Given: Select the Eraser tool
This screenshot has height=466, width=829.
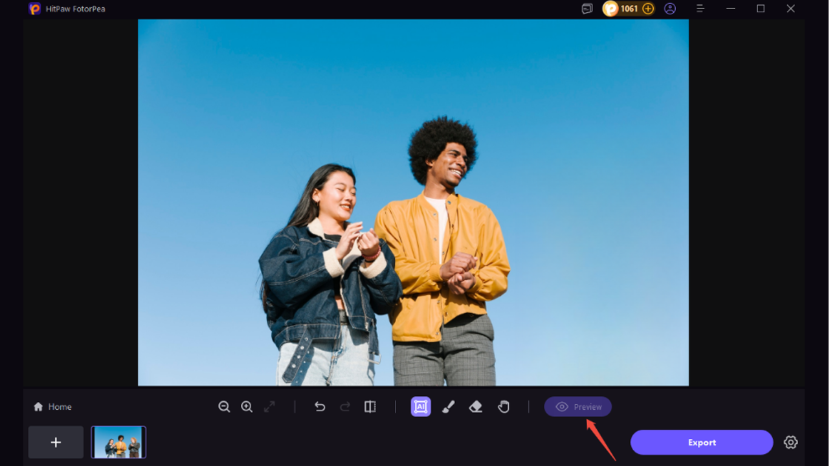Looking at the screenshot, I should coord(476,407).
